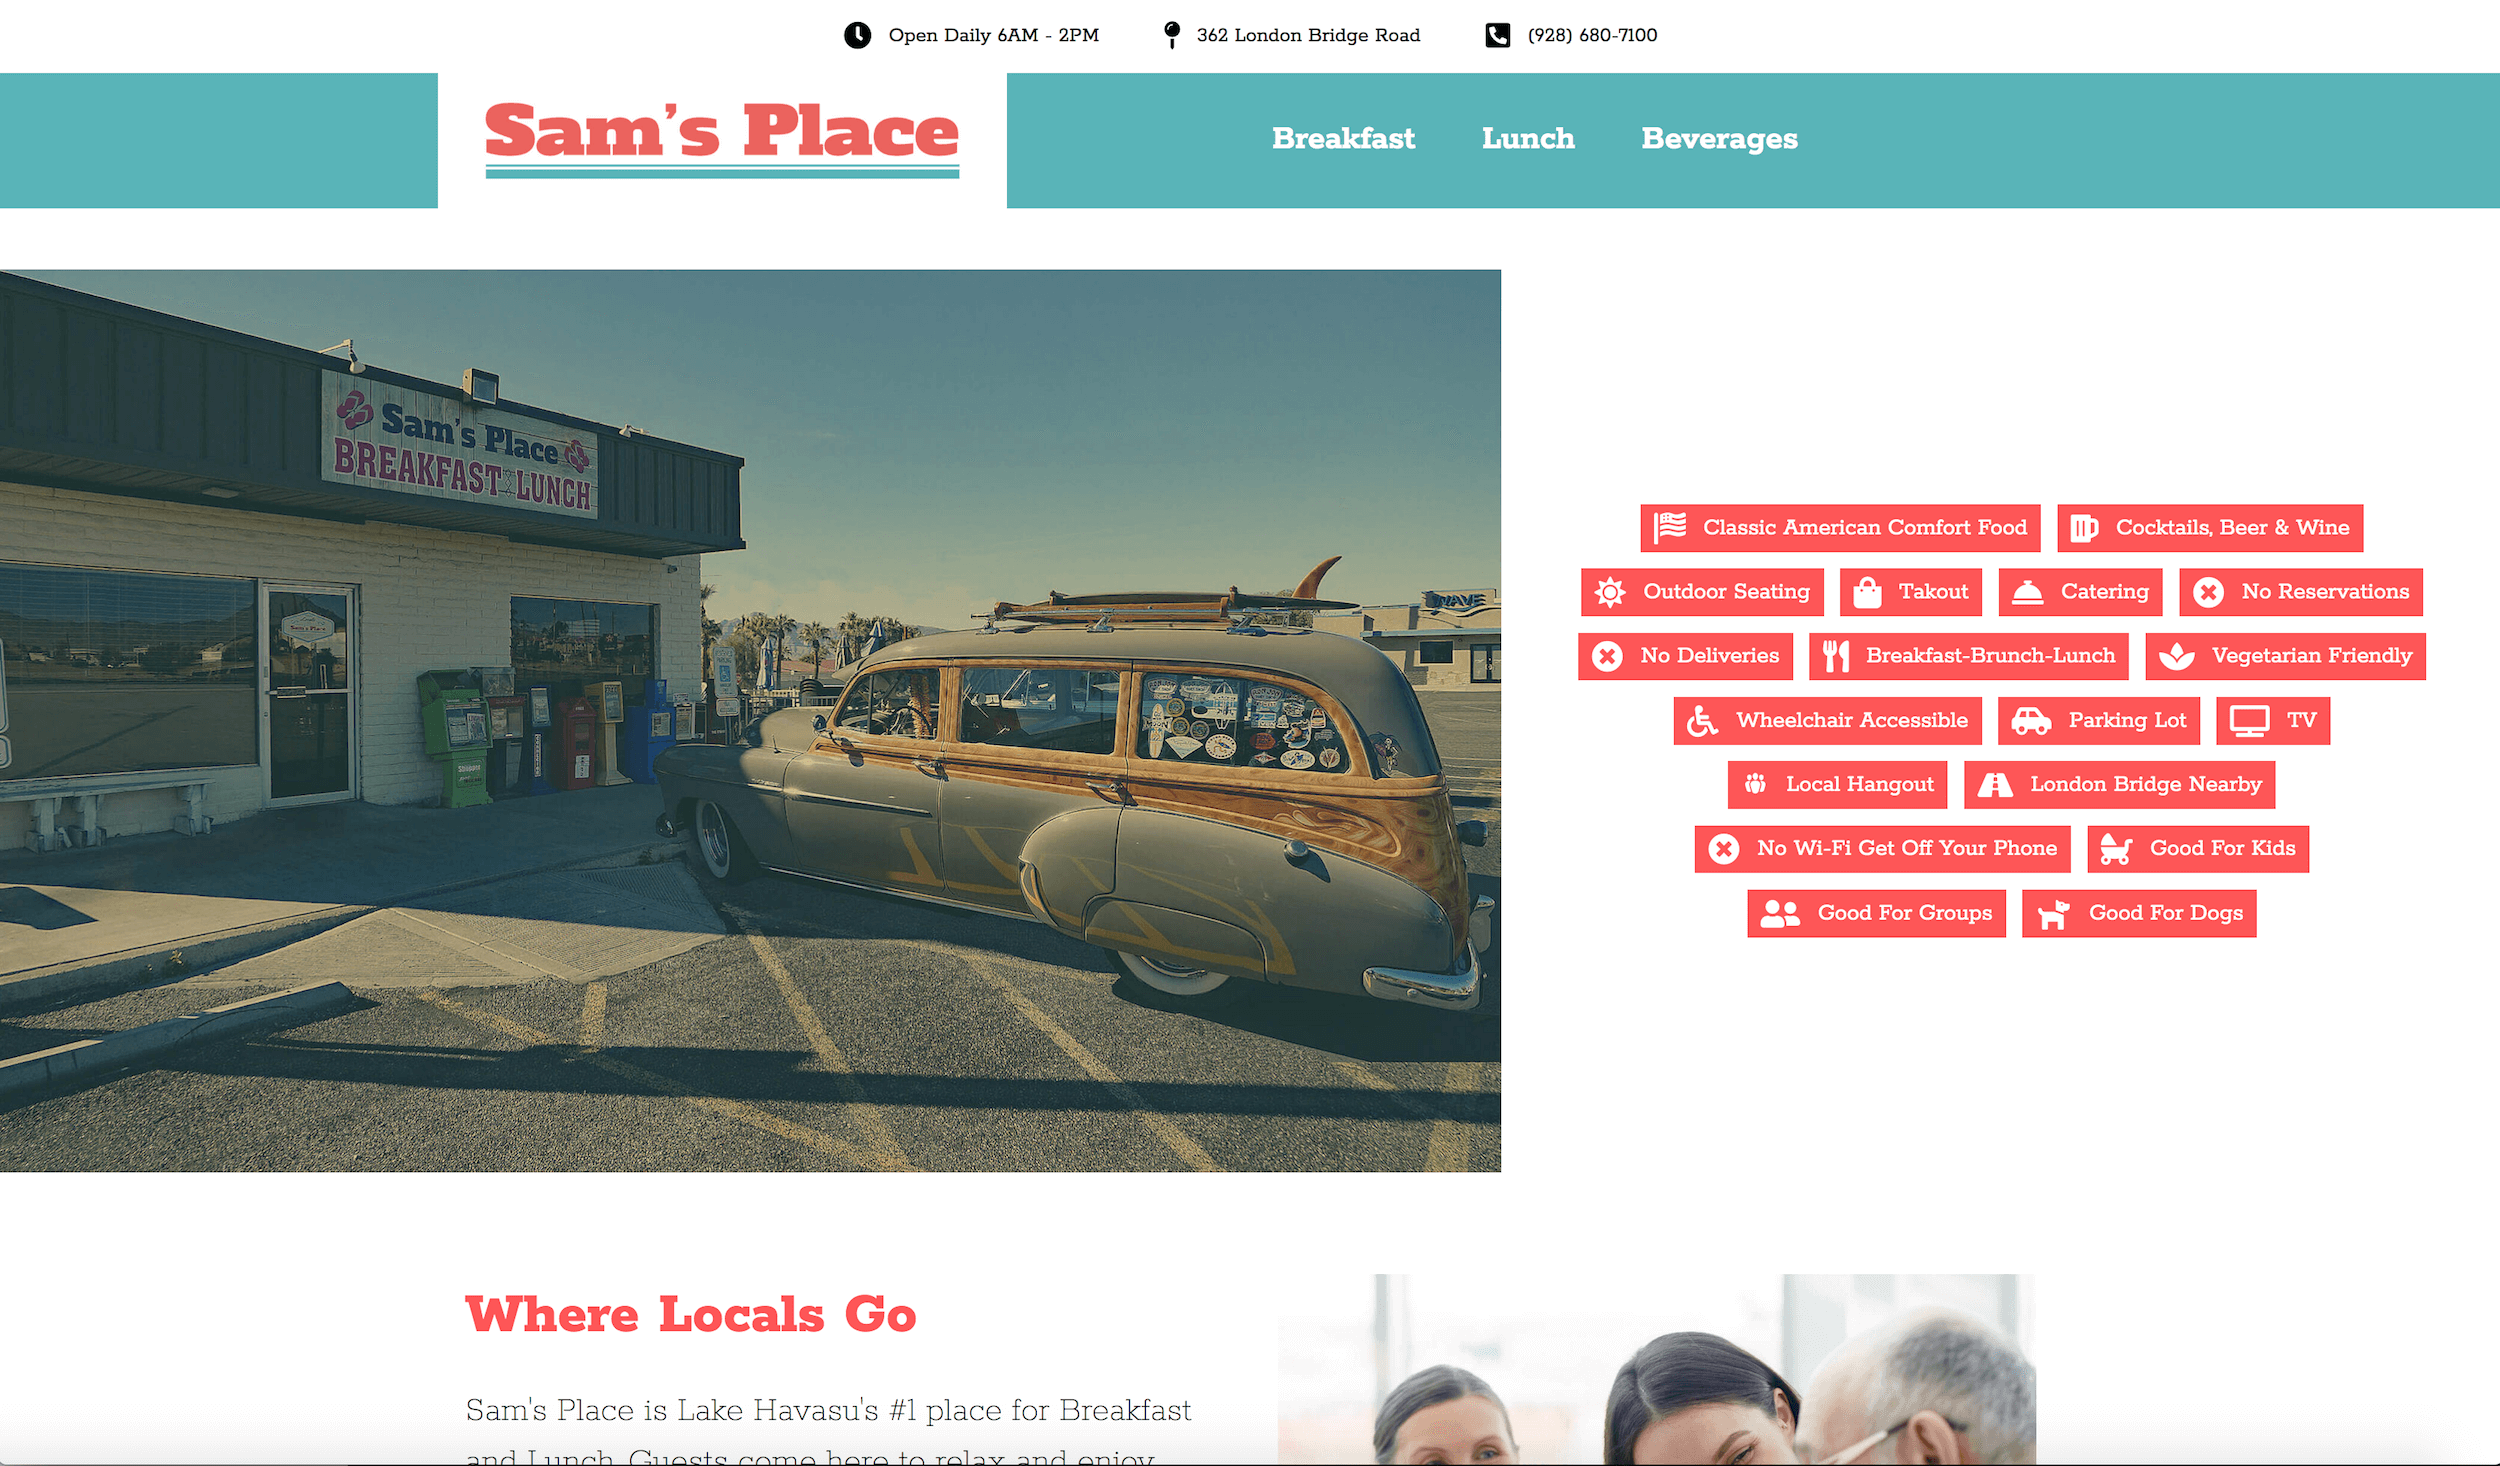This screenshot has width=2500, height=1466.
Task: Open the Beverages menu page
Action: tap(1719, 139)
